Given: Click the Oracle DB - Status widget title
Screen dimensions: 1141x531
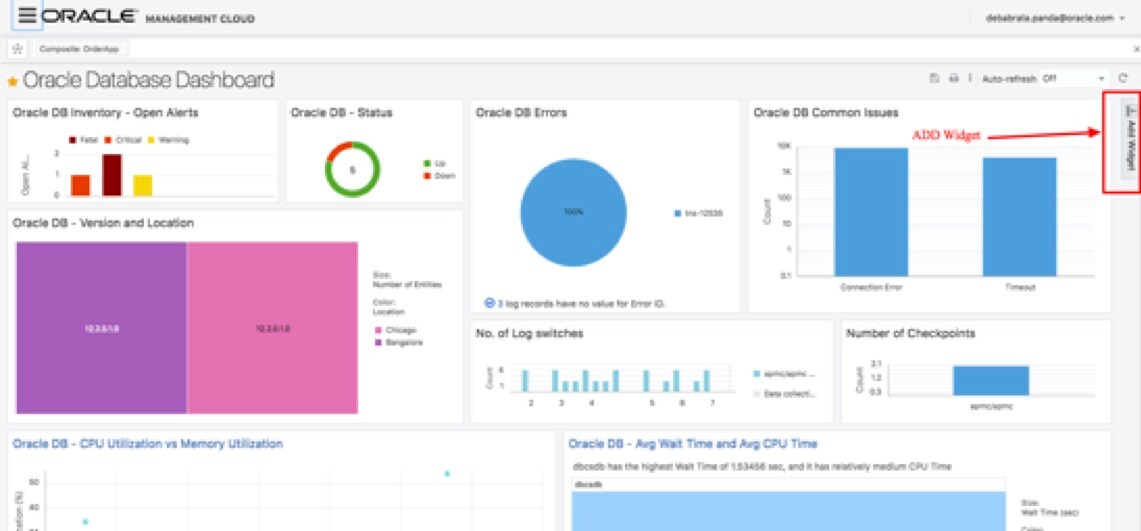Looking at the screenshot, I should [x=341, y=113].
